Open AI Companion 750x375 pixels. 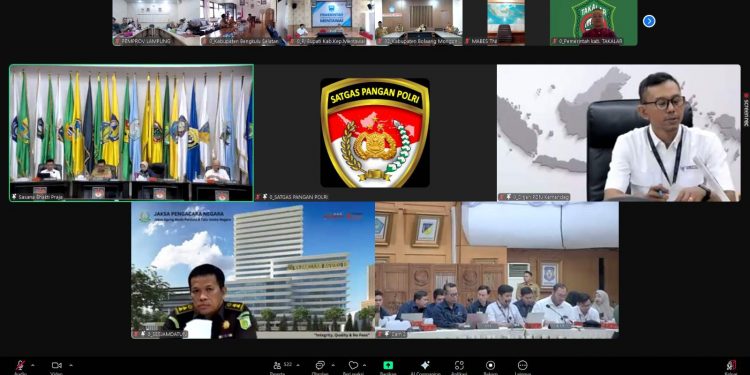tap(425, 365)
